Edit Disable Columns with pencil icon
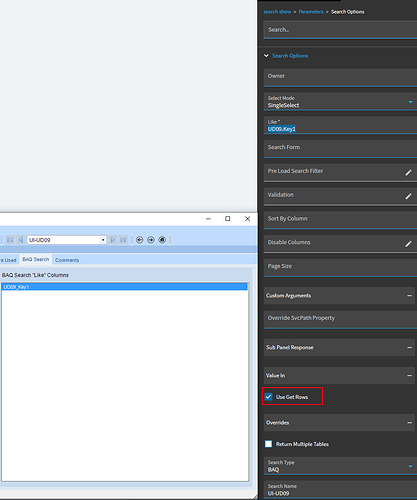417x500 pixels. point(408,244)
